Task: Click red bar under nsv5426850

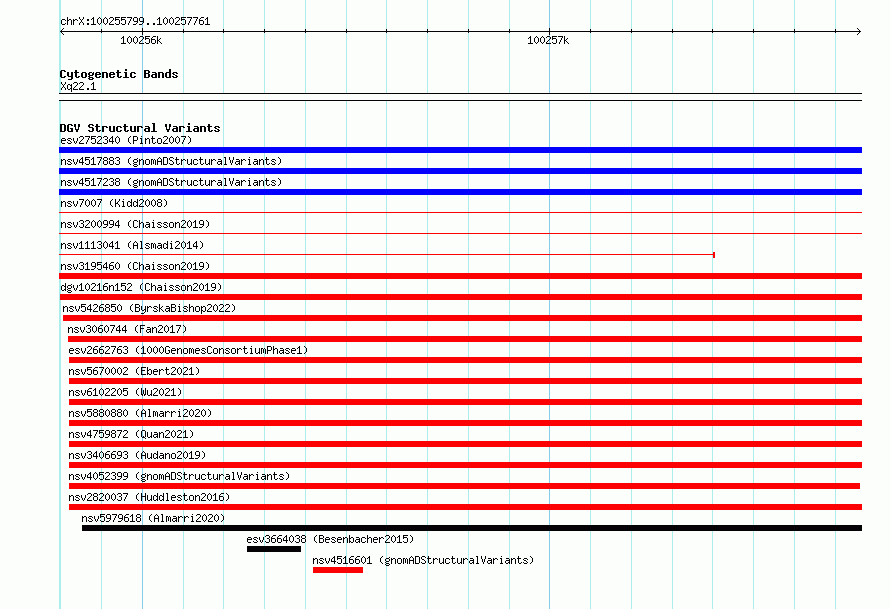Action: click(462, 318)
